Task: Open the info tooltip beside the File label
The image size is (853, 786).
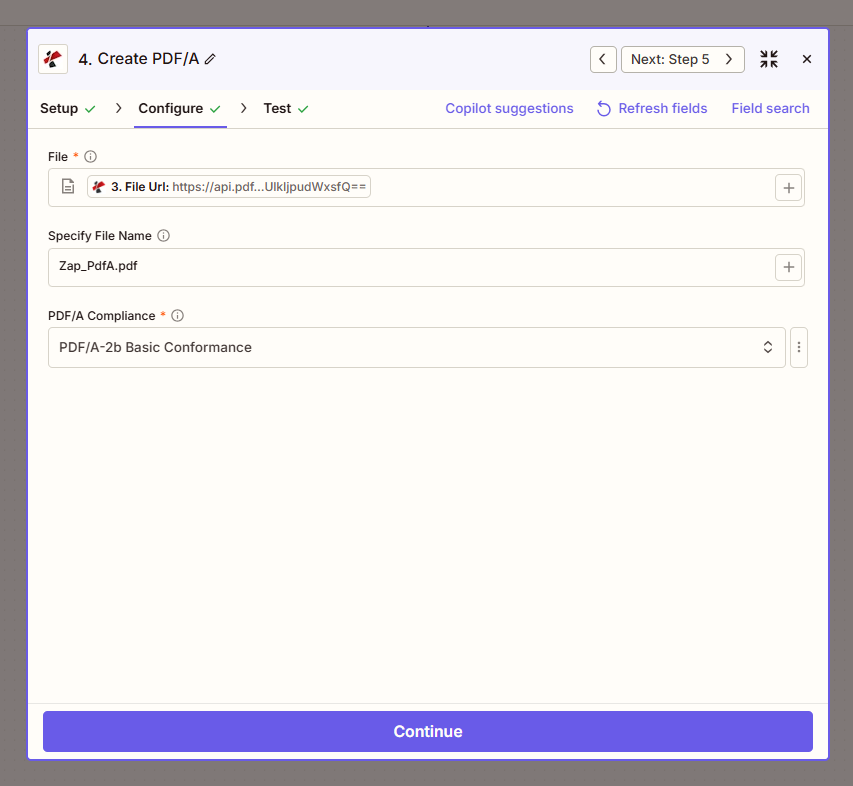Action: [x=90, y=156]
